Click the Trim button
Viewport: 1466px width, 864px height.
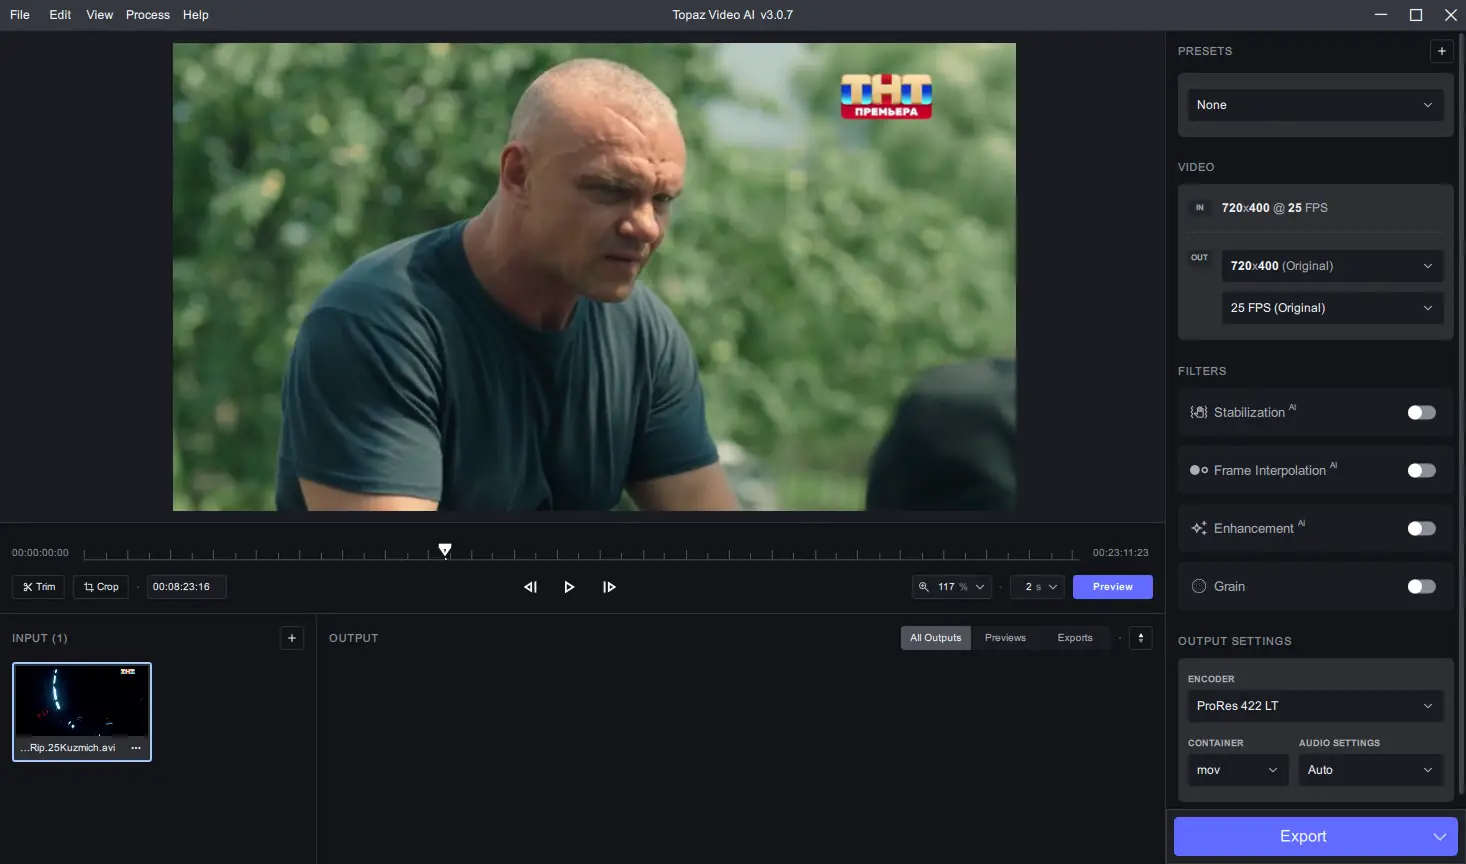click(x=39, y=587)
